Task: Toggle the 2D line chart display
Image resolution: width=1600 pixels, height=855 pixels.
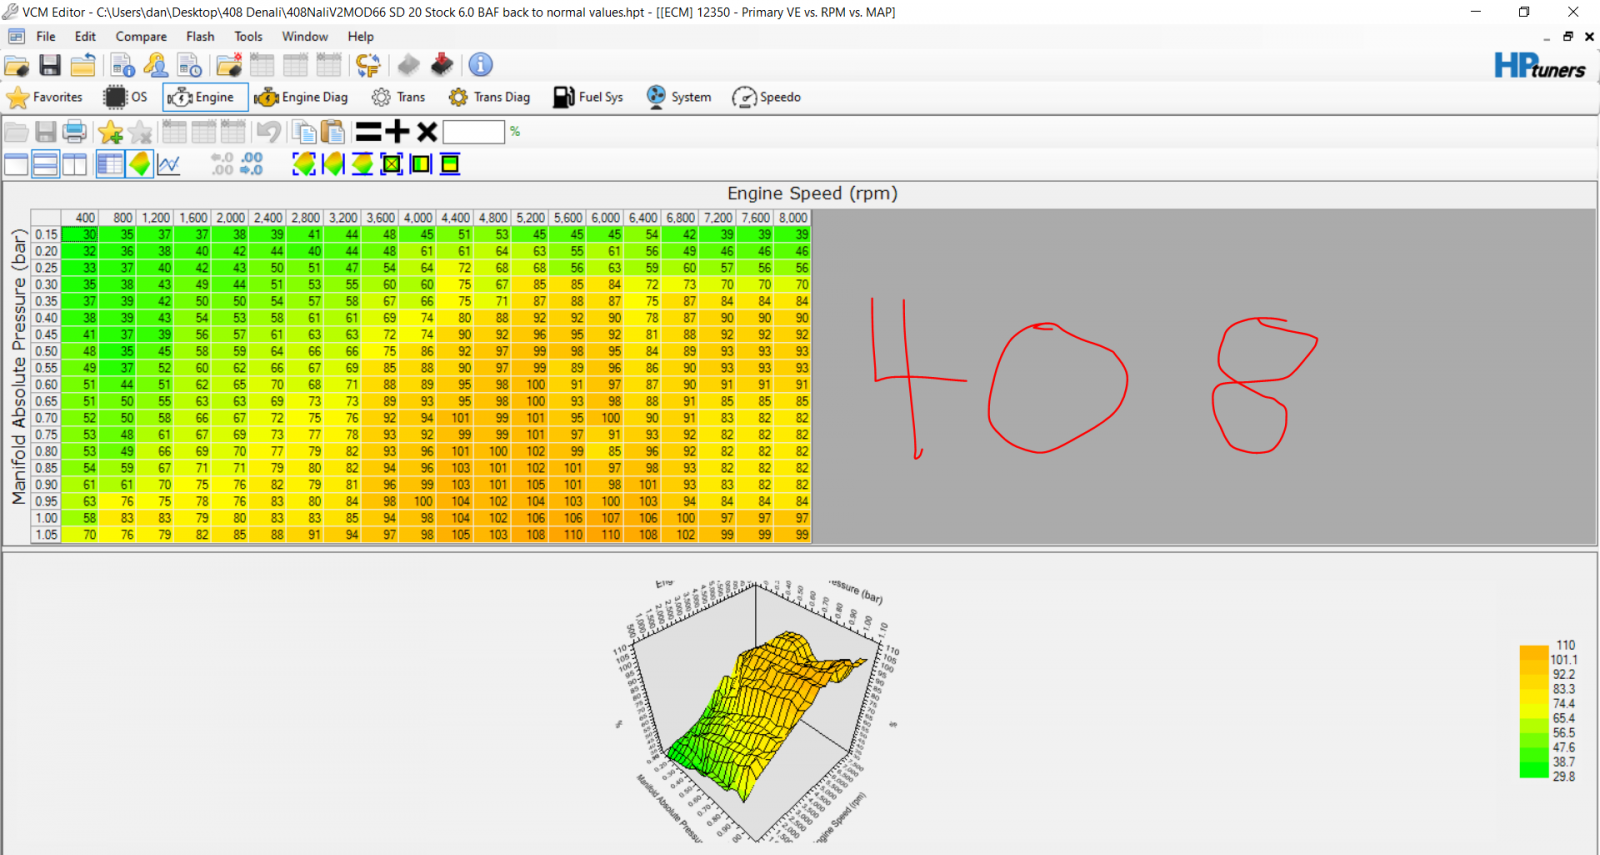Action: (x=168, y=164)
